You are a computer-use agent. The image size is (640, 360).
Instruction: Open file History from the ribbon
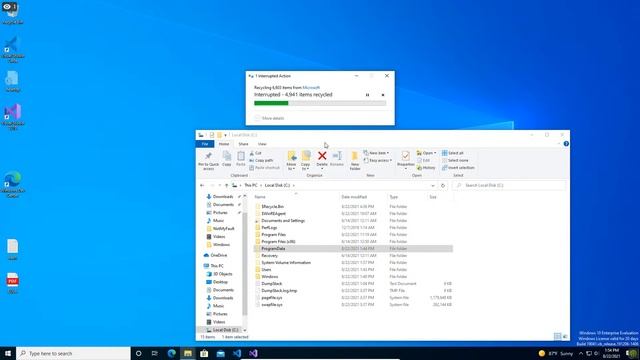(x=426, y=168)
